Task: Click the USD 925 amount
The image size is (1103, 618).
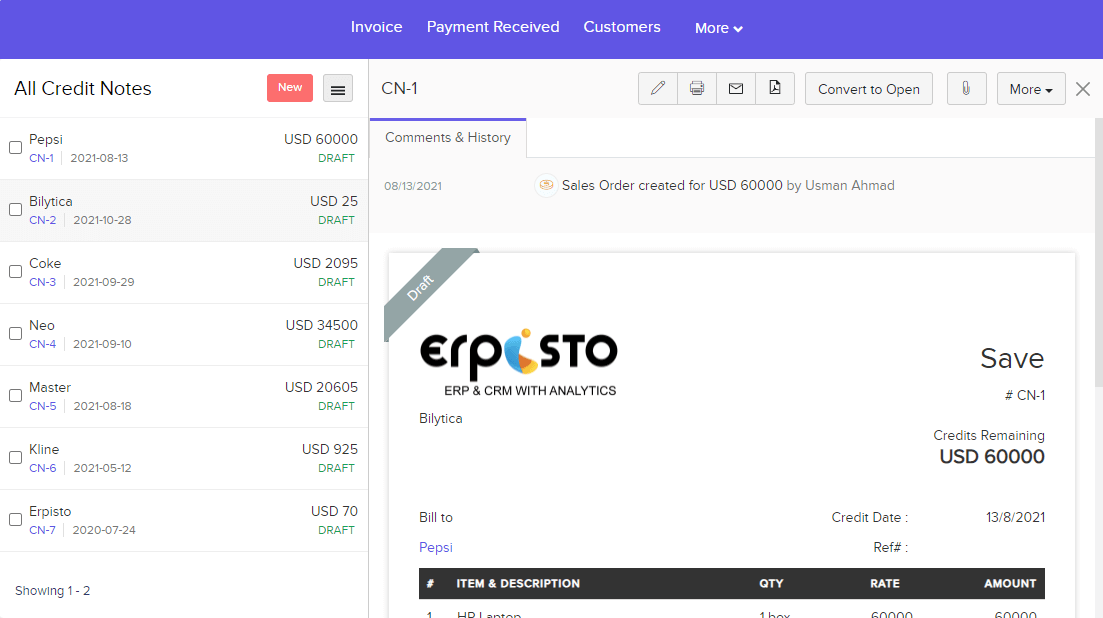Action: coord(330,449)
